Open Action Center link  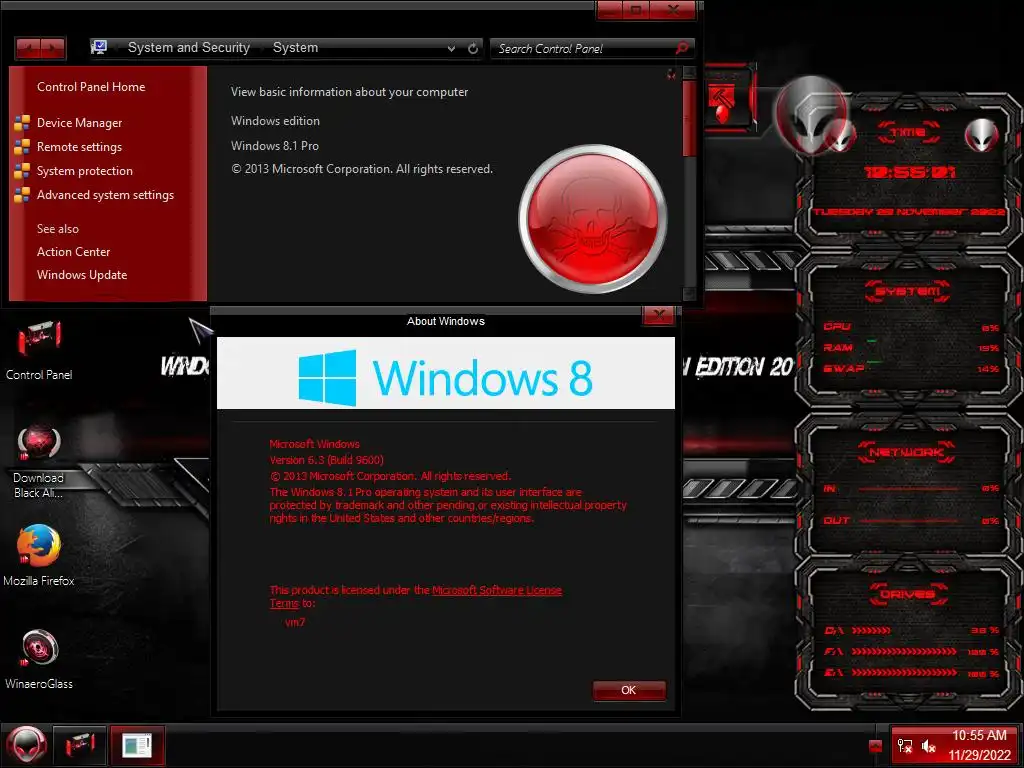[x=73, y=252]
